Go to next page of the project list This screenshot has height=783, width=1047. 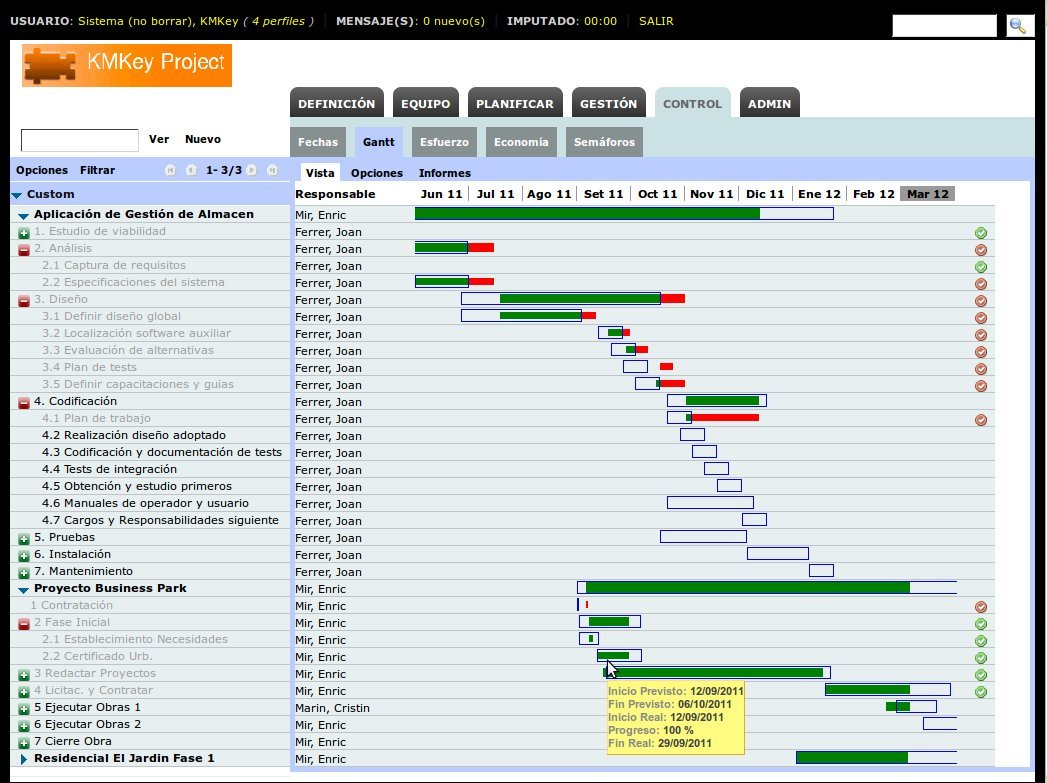(x=251, y=171)
